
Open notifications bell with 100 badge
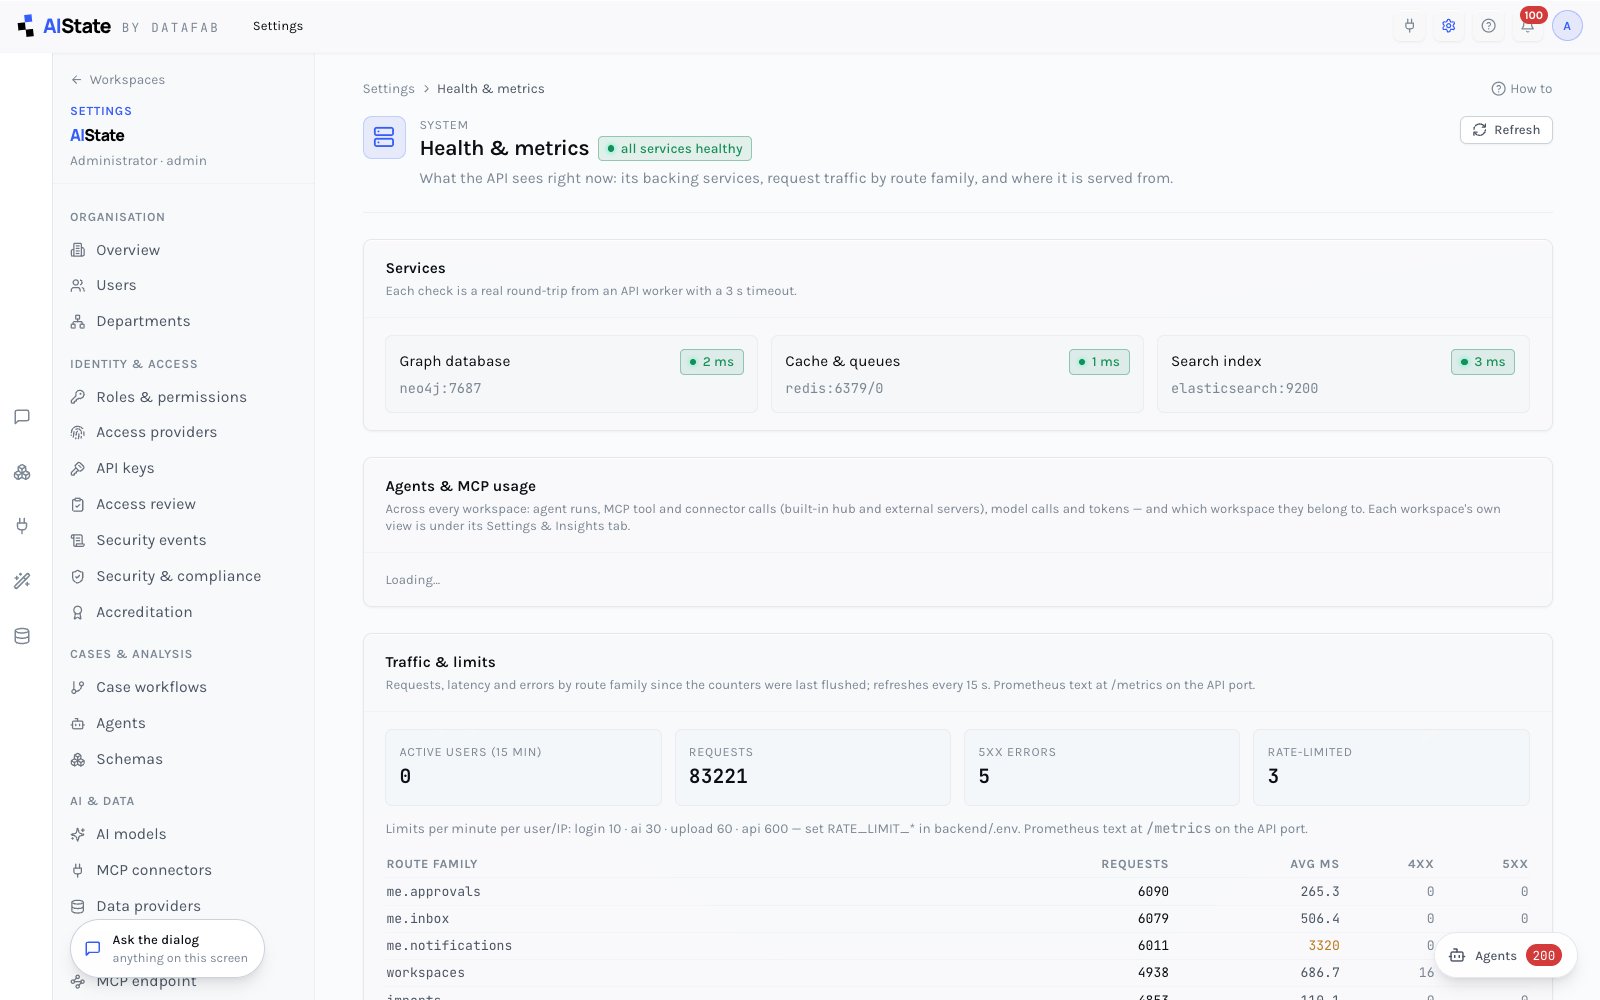tap(1528, 26)
